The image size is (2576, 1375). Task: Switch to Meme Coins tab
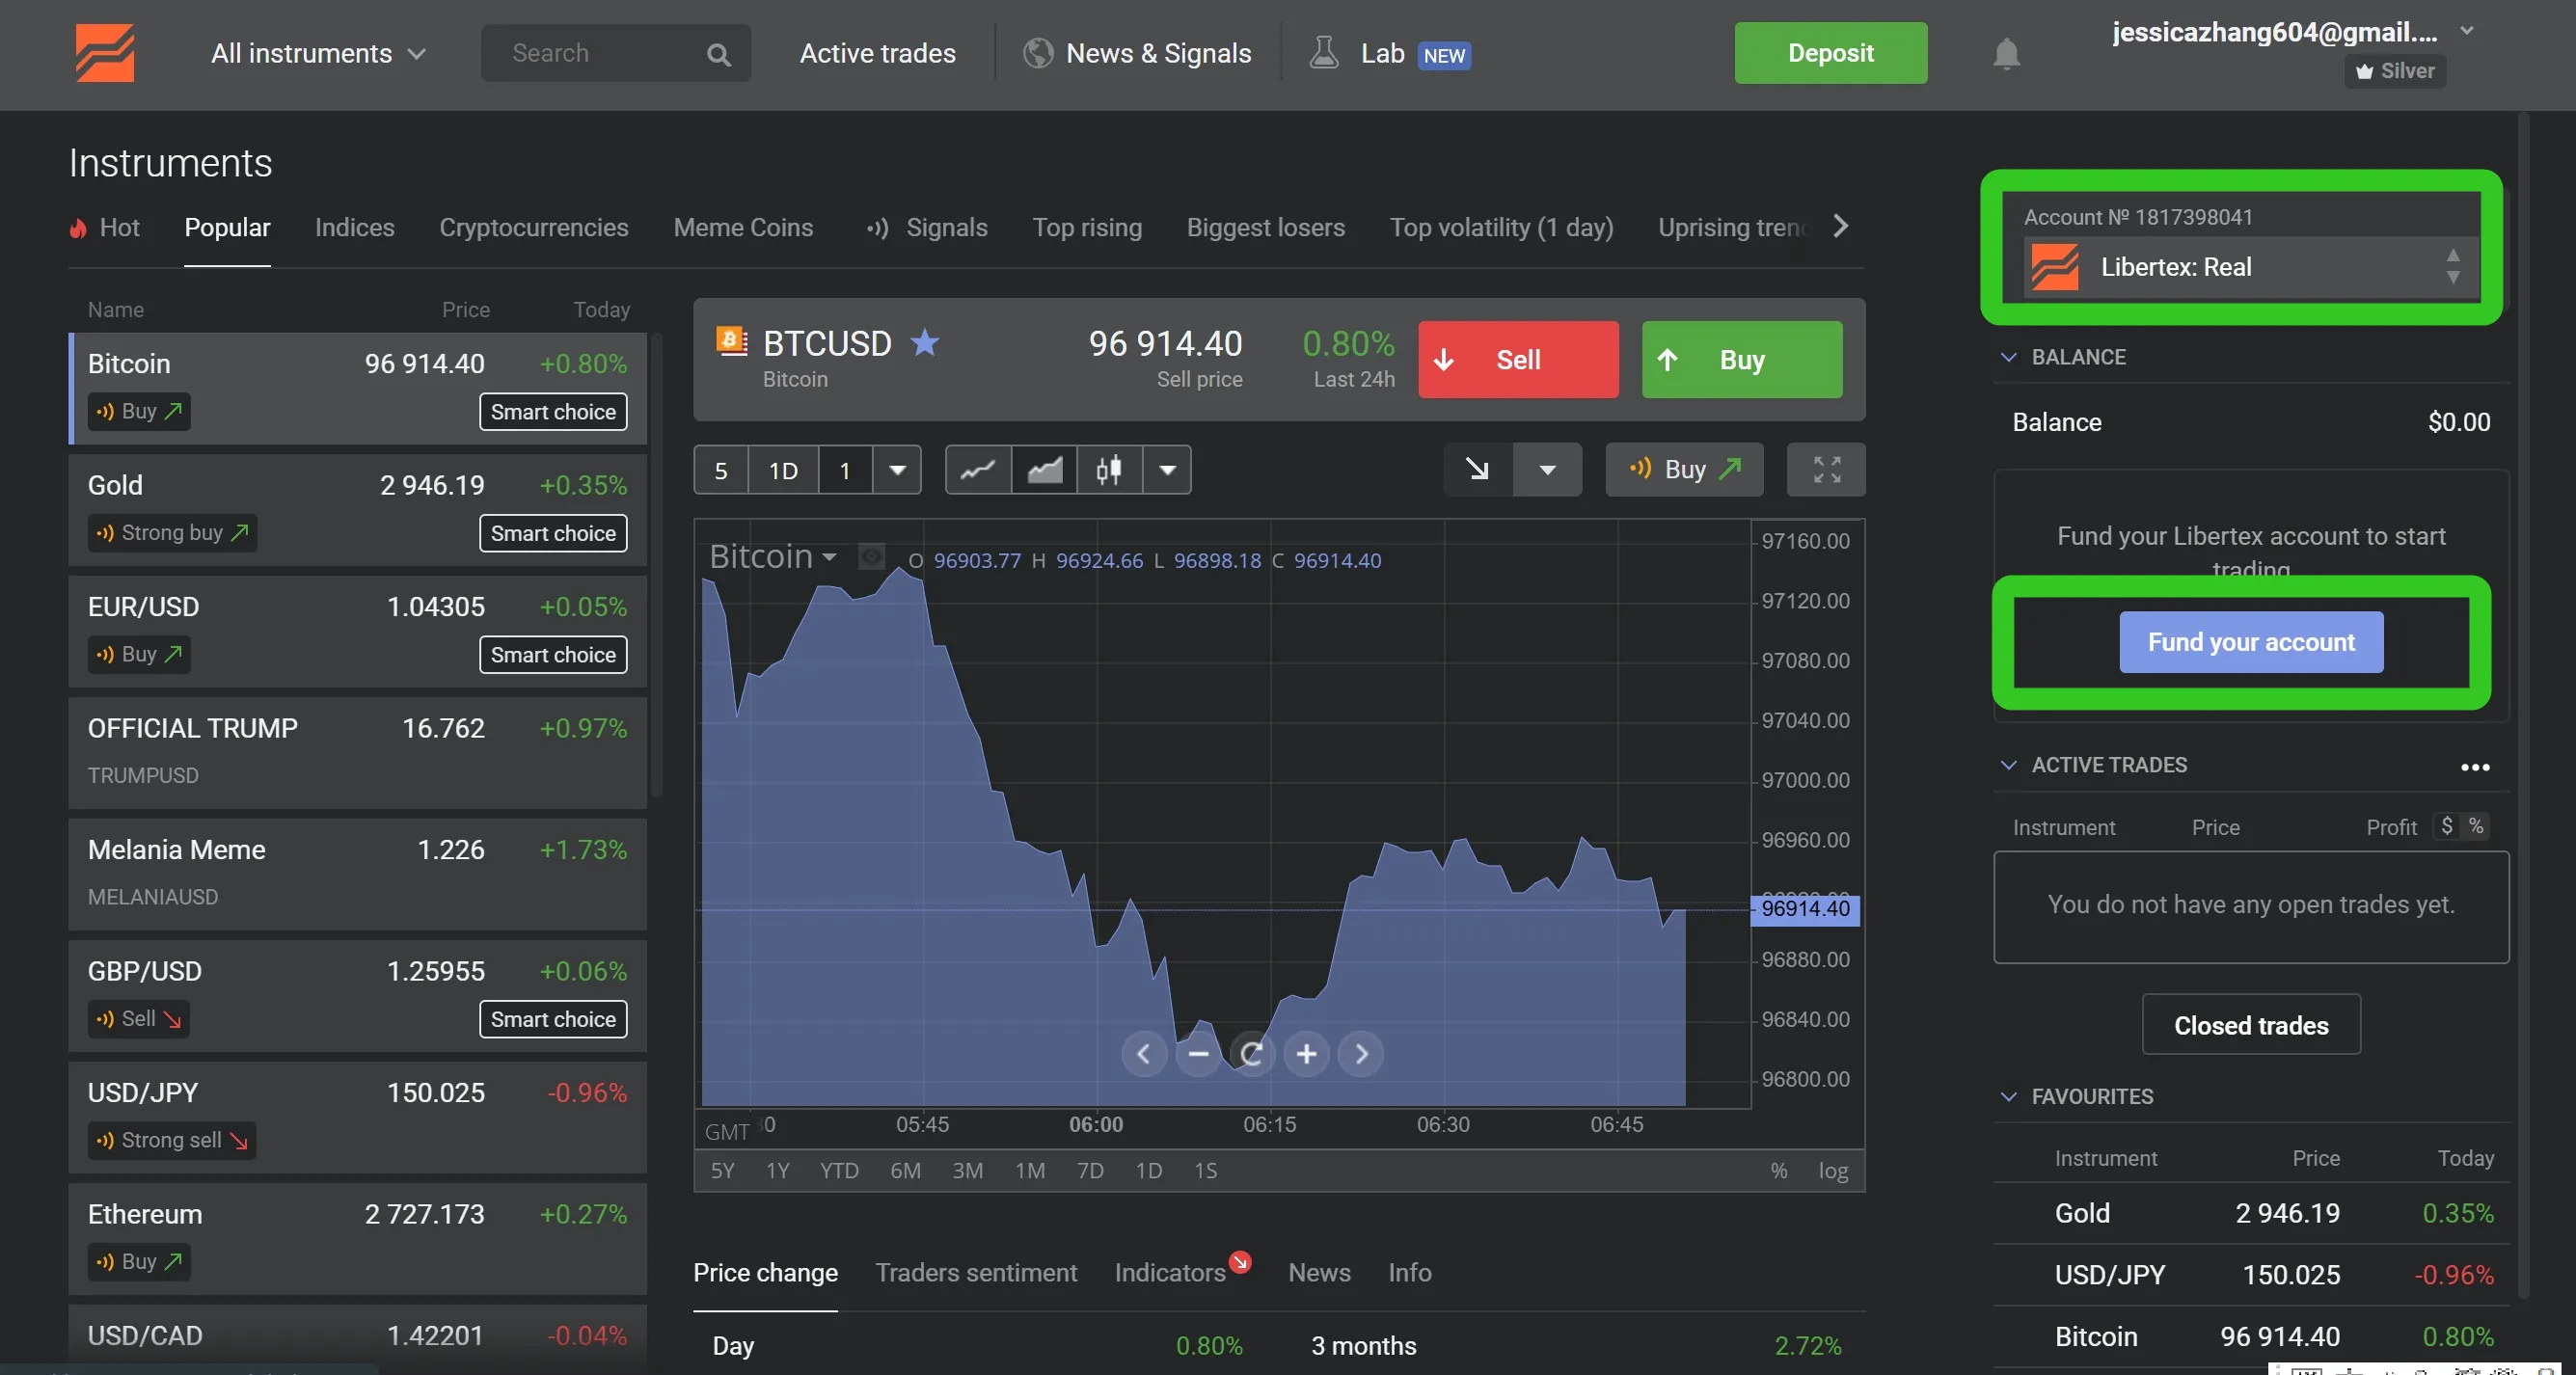click(x=743, y=227)
